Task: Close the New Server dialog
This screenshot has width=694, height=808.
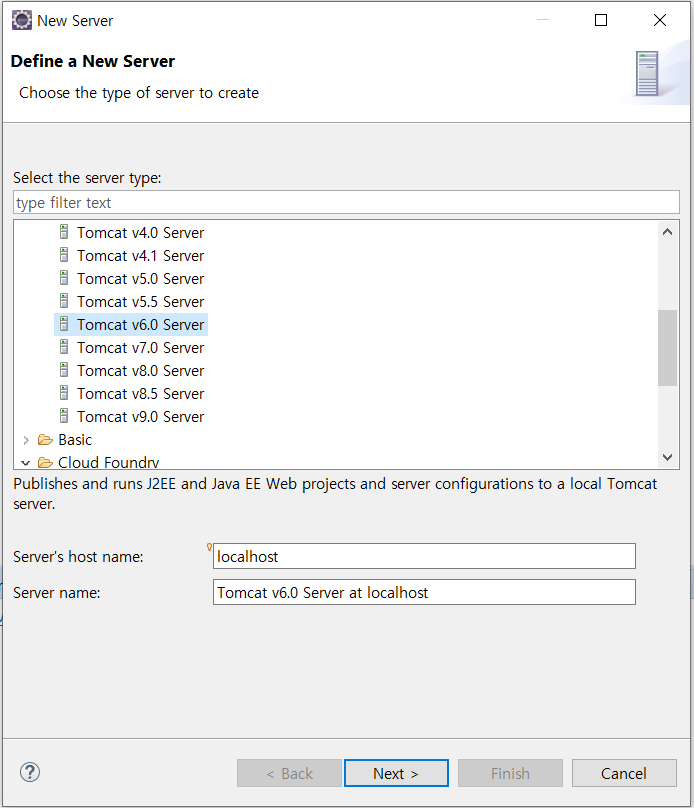Action: click(x=660, y=20)
